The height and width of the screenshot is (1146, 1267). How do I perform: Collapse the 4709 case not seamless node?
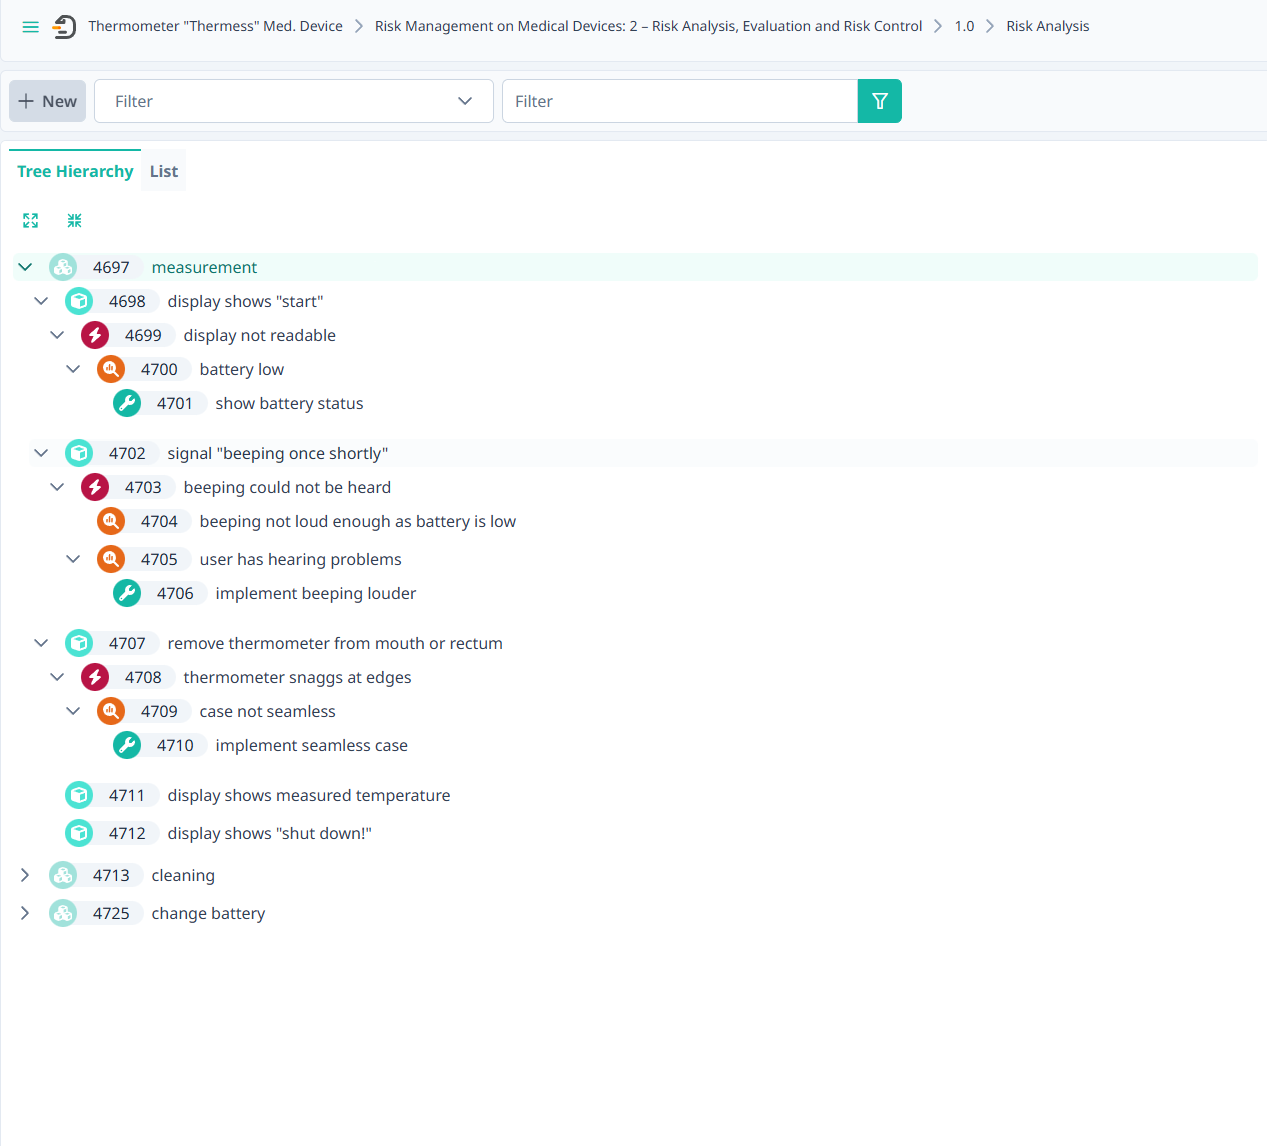73,711
